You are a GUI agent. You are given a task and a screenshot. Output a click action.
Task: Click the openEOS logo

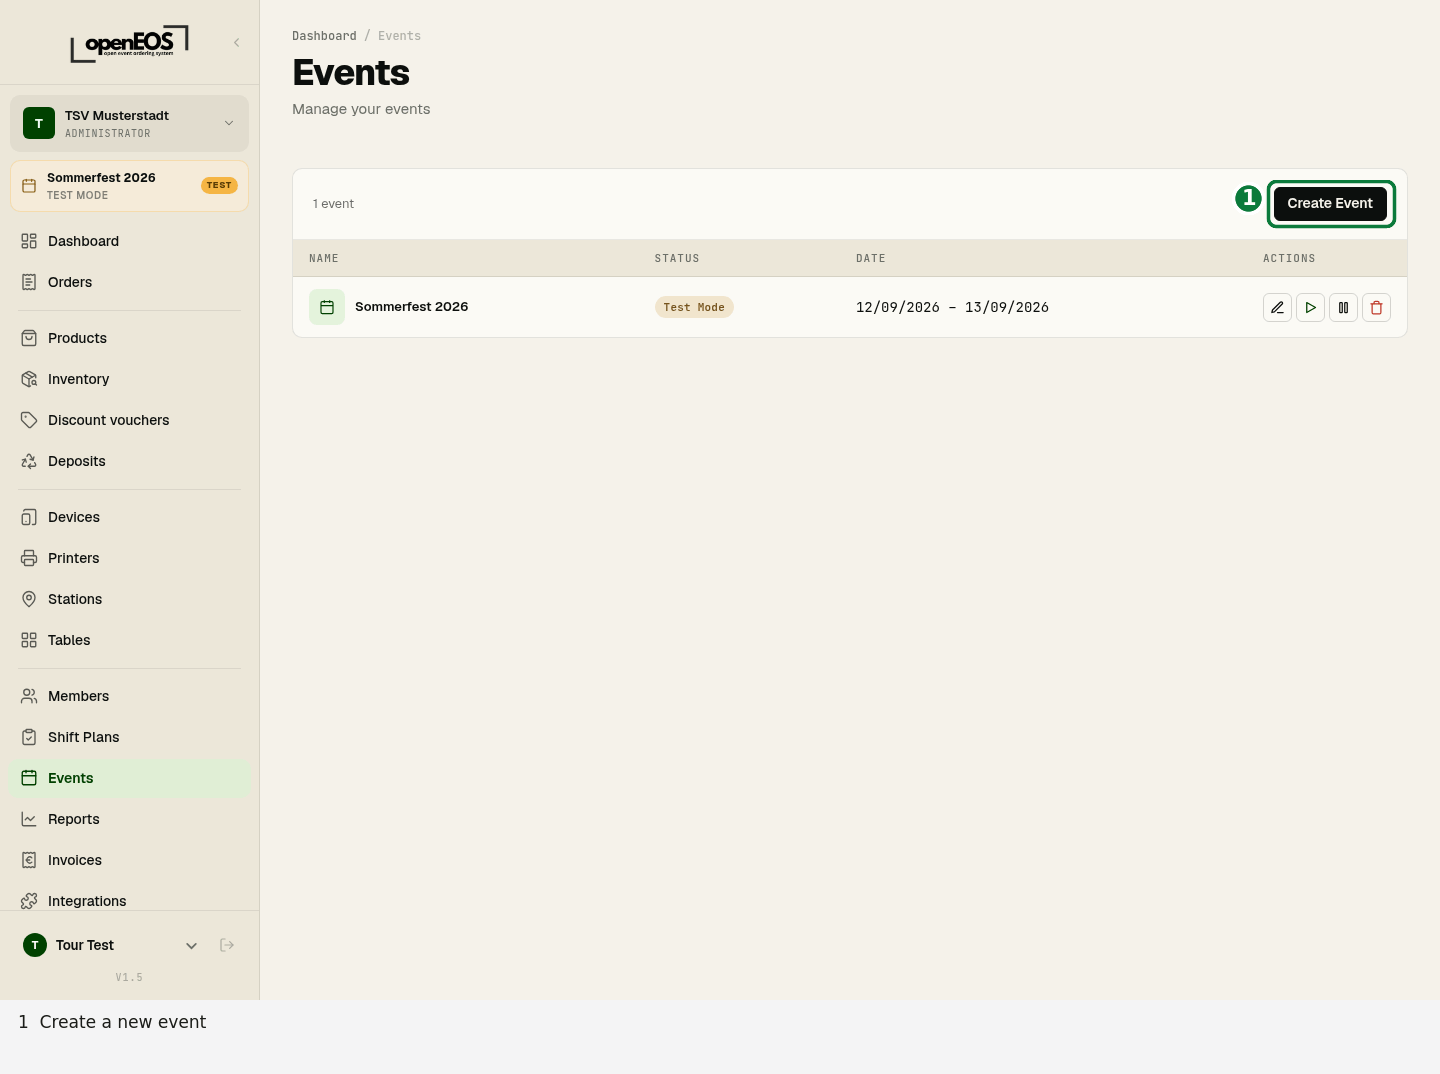129,43
